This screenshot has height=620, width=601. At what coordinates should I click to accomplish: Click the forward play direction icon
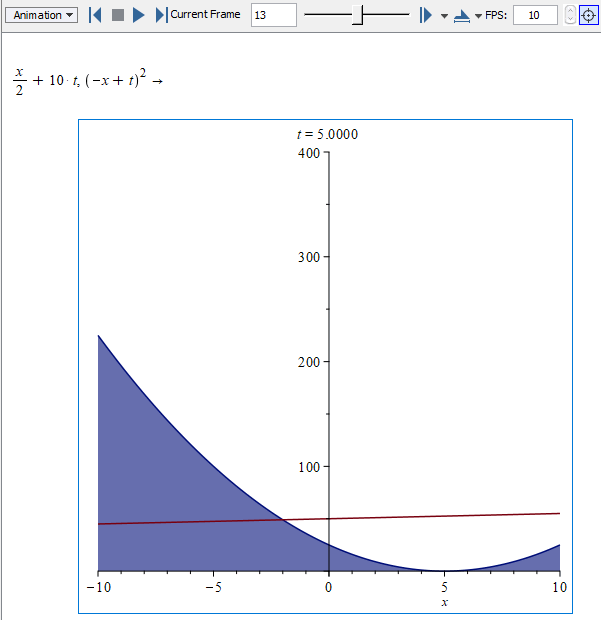(x=425, y=15)
